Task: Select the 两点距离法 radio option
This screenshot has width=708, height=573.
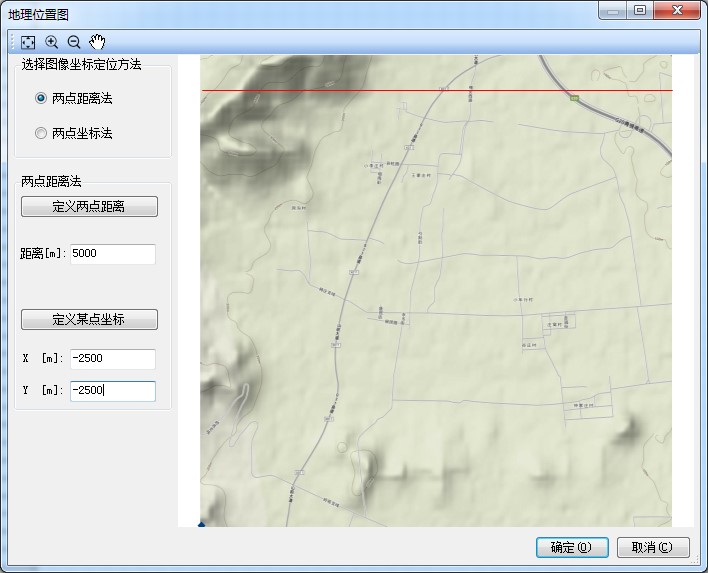Action: pyautogui.click(x=41, y=98)
